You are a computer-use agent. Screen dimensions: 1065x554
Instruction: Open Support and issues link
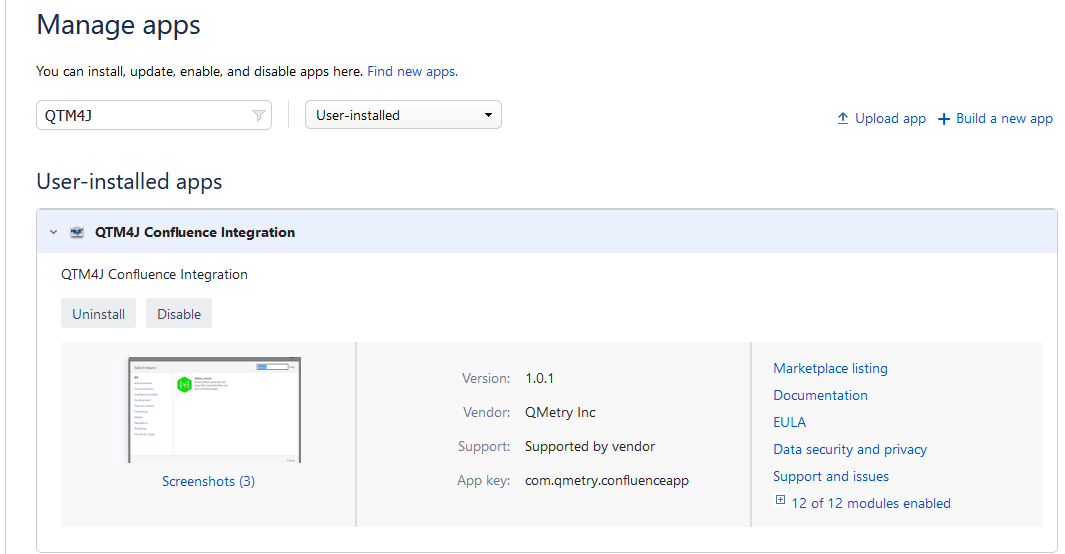coord(831,477)
